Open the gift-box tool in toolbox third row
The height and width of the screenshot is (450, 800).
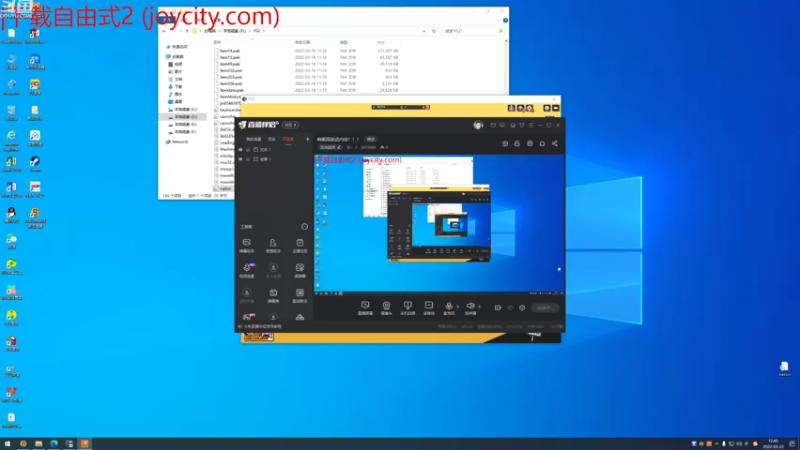click(273, 295)
